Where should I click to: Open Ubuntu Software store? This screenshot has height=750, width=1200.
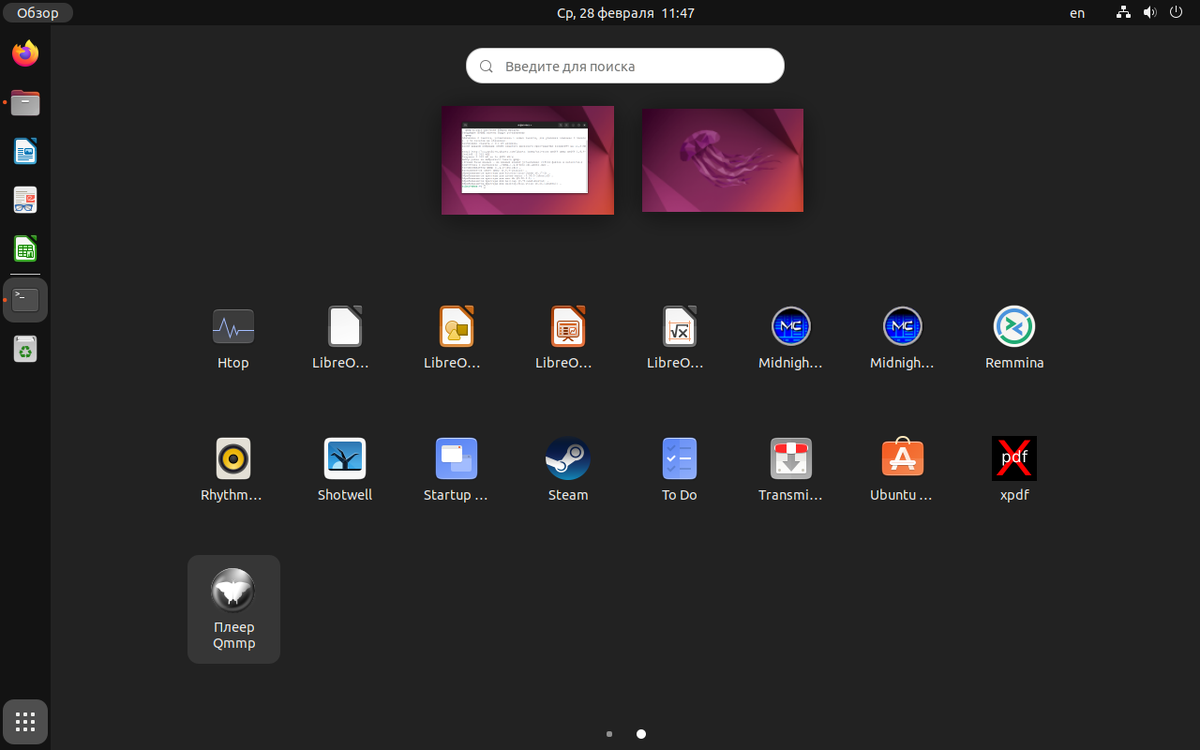point(902,471)
